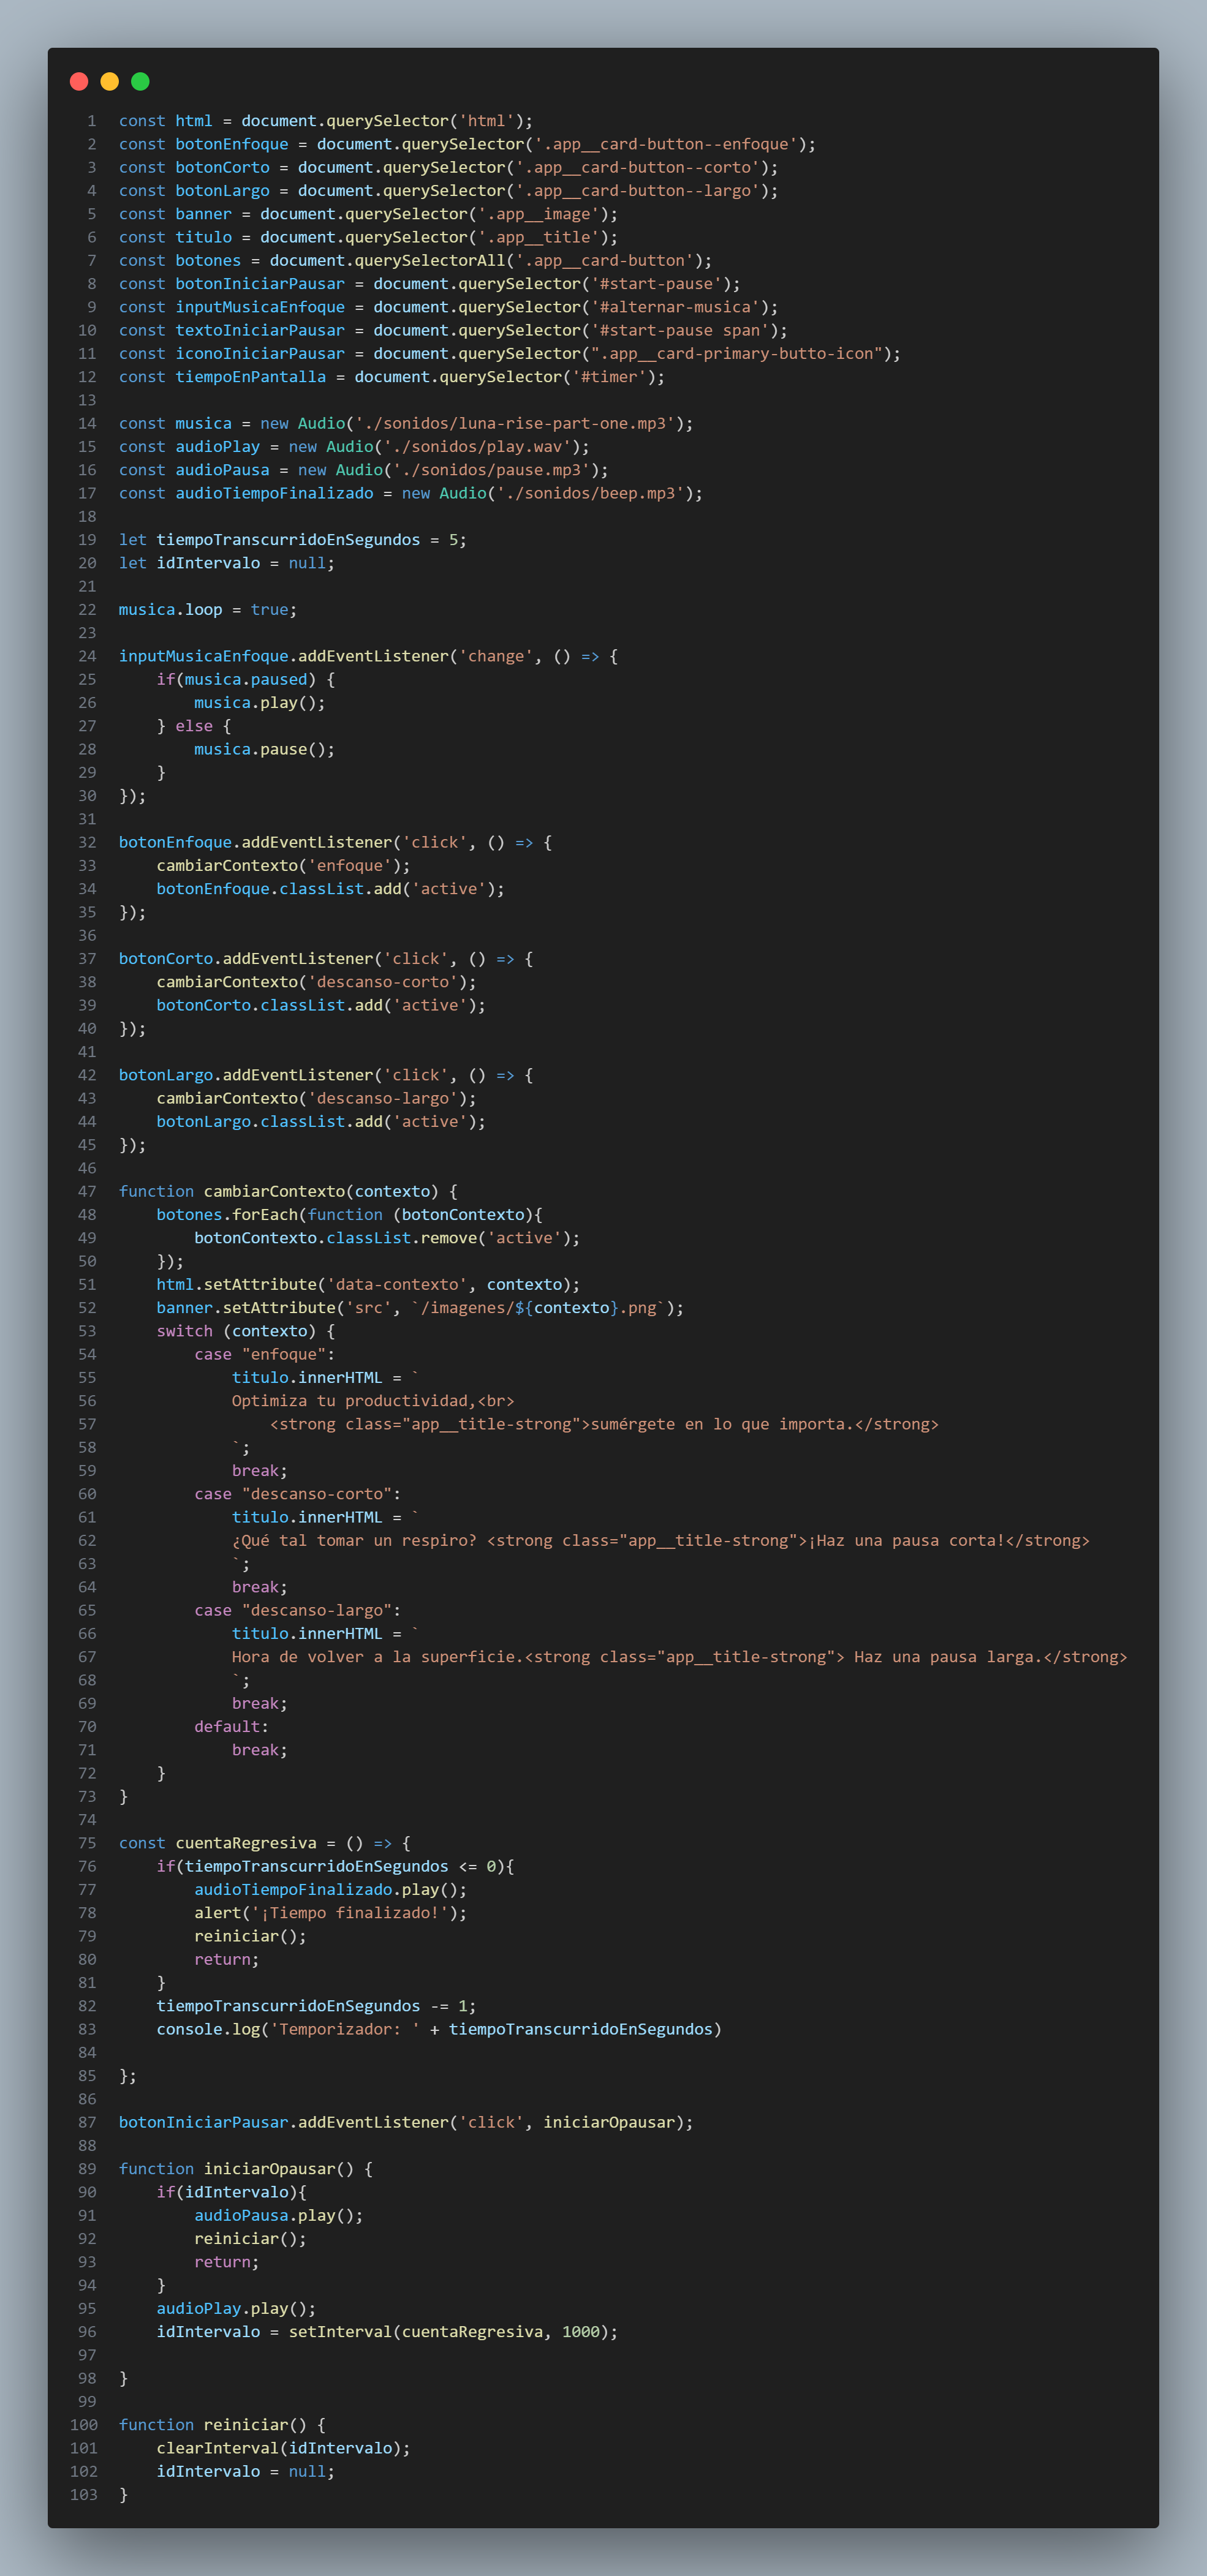The image size is (1207, 2576).
Task: Click line number 1 in the gutter
Action: click(92, 121)
